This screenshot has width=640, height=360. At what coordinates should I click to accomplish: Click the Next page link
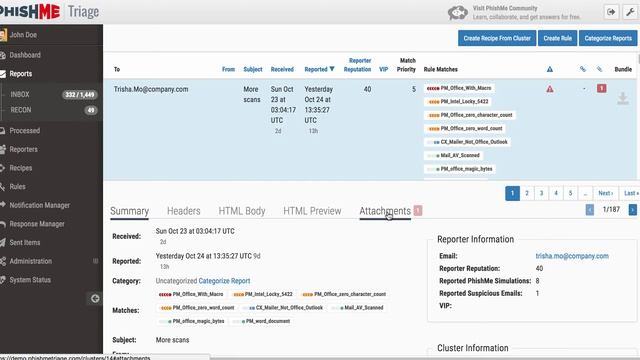(606, 193)
